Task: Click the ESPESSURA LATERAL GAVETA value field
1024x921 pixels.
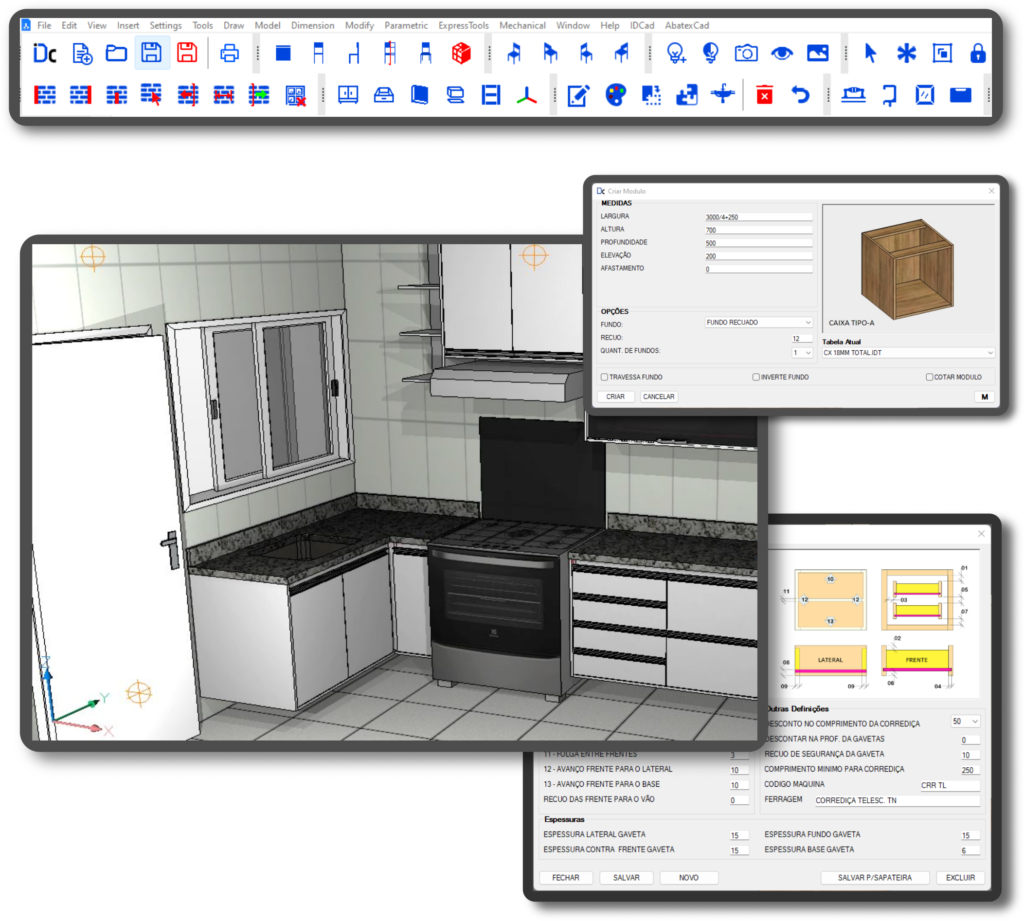Action: [x=739, y=835]
